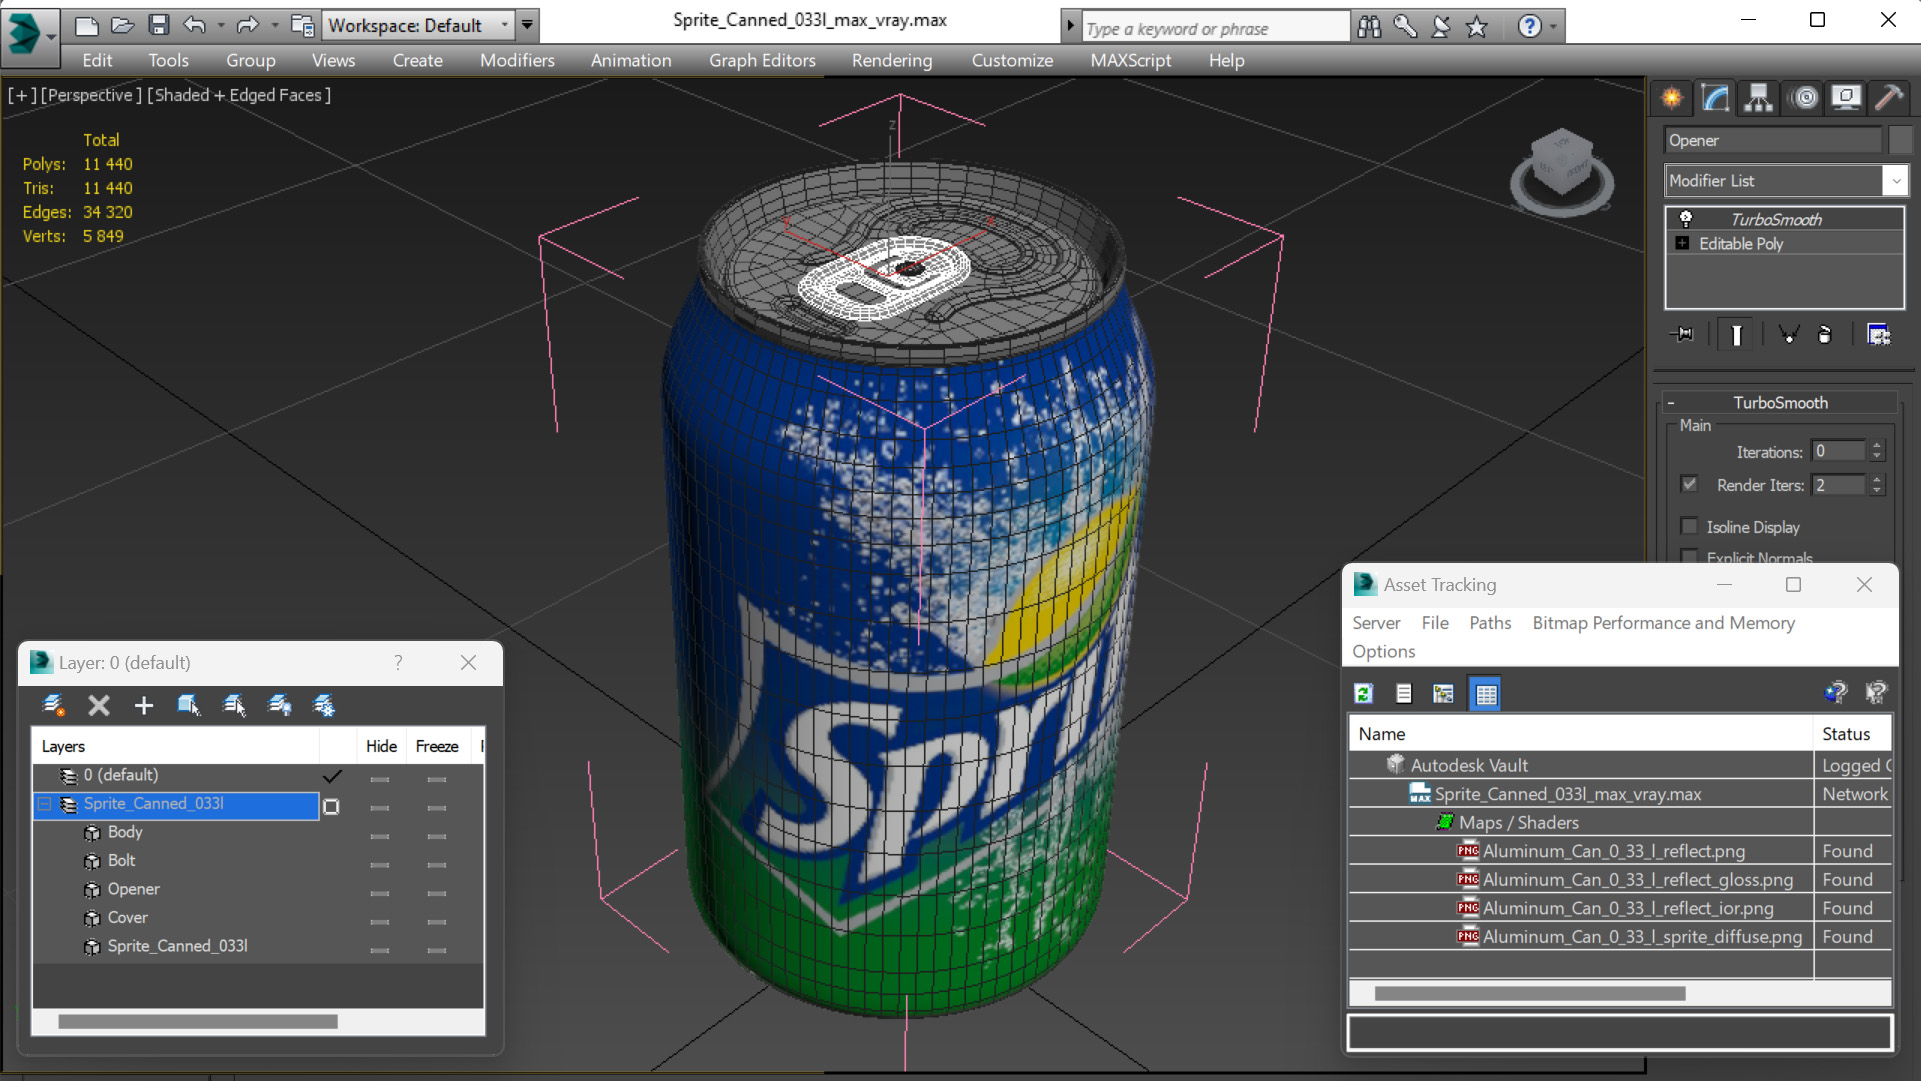Click the object color swatch beside Opener
This screenshot has width=1921, height=1081.
(1900, 140)
